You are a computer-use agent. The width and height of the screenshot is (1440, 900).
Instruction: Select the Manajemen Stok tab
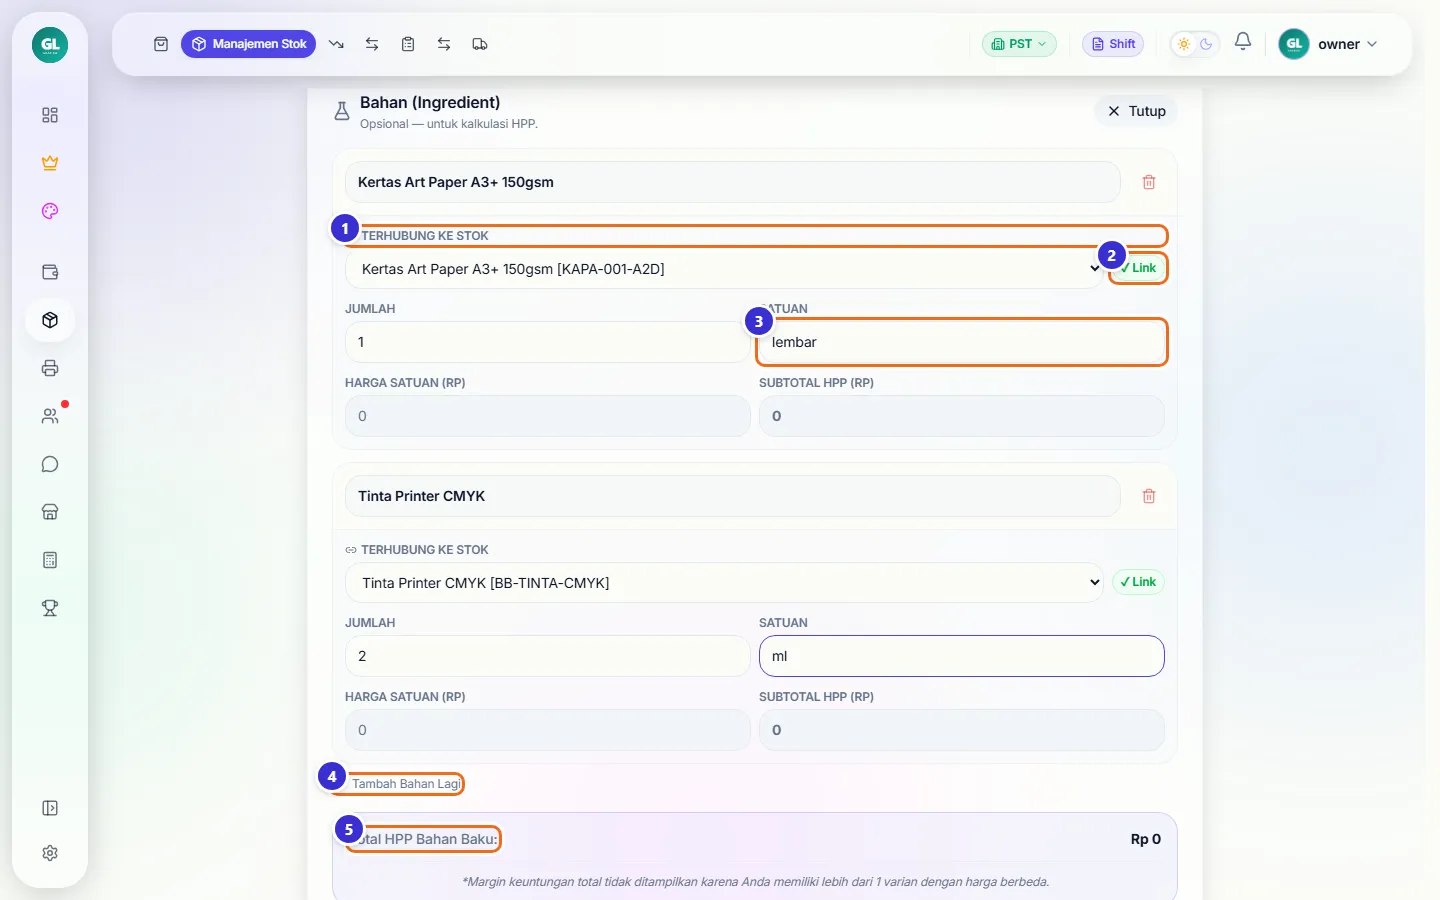pos(248,44)
